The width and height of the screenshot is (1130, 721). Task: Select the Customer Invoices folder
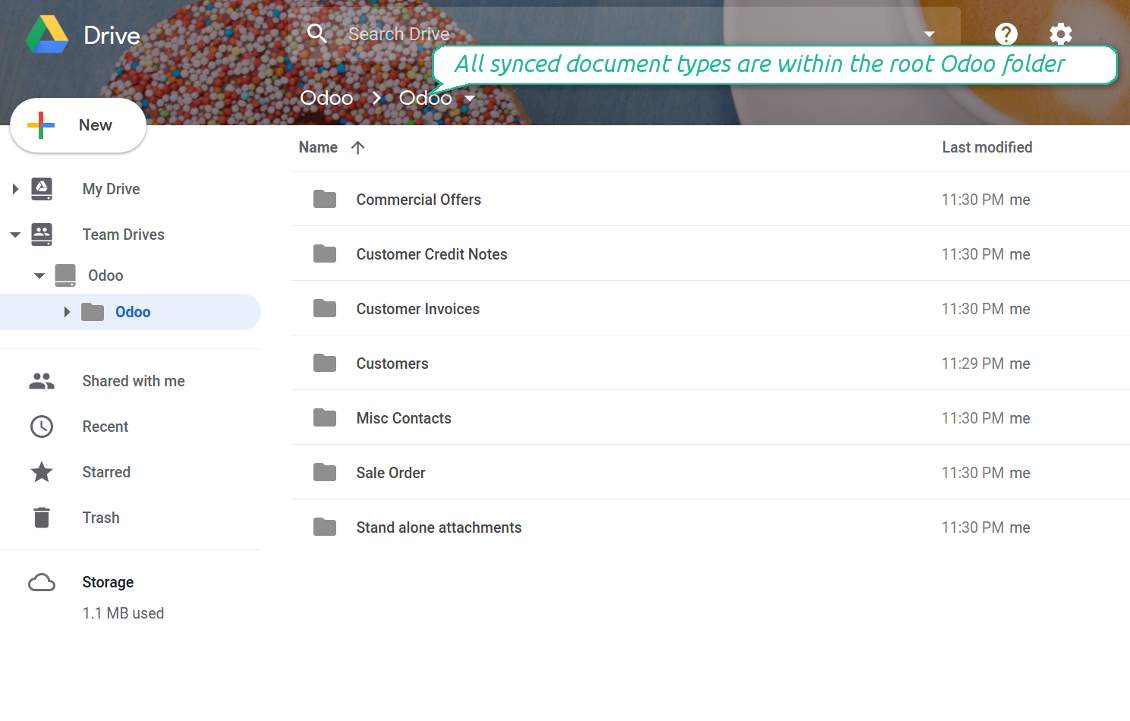[710, 309]
